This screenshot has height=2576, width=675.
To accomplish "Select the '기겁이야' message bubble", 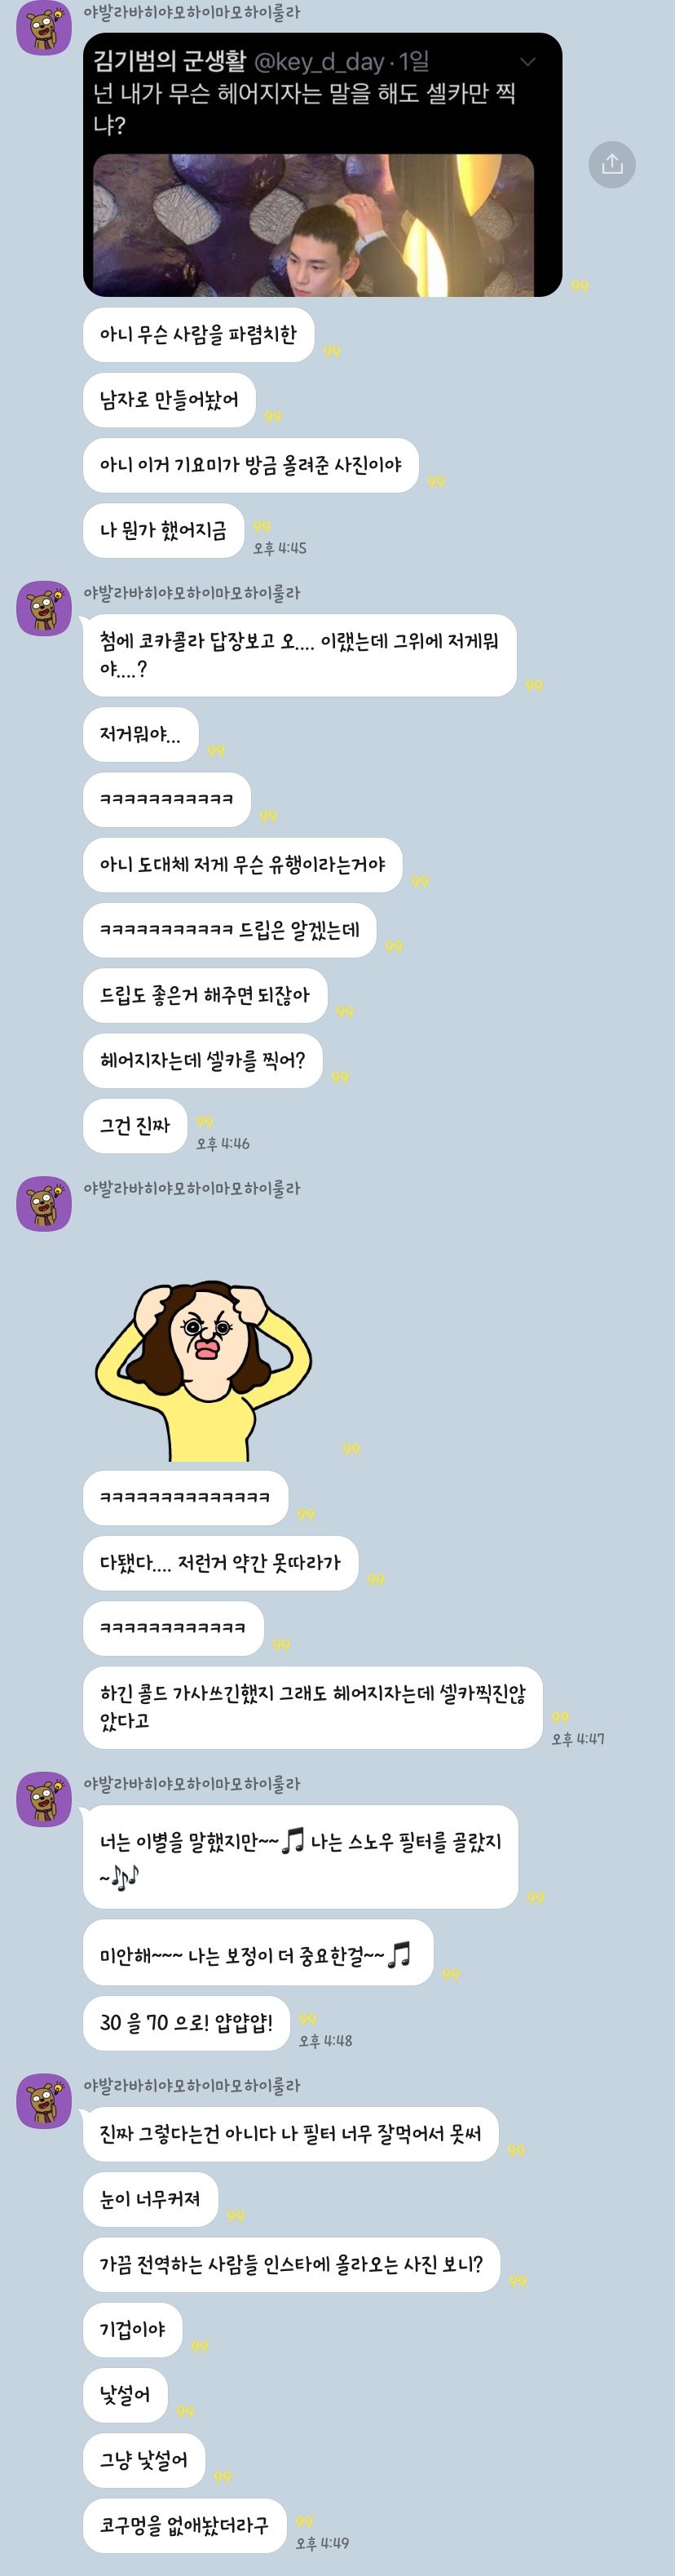I will pyautogui.click(x=132, y=2329).
